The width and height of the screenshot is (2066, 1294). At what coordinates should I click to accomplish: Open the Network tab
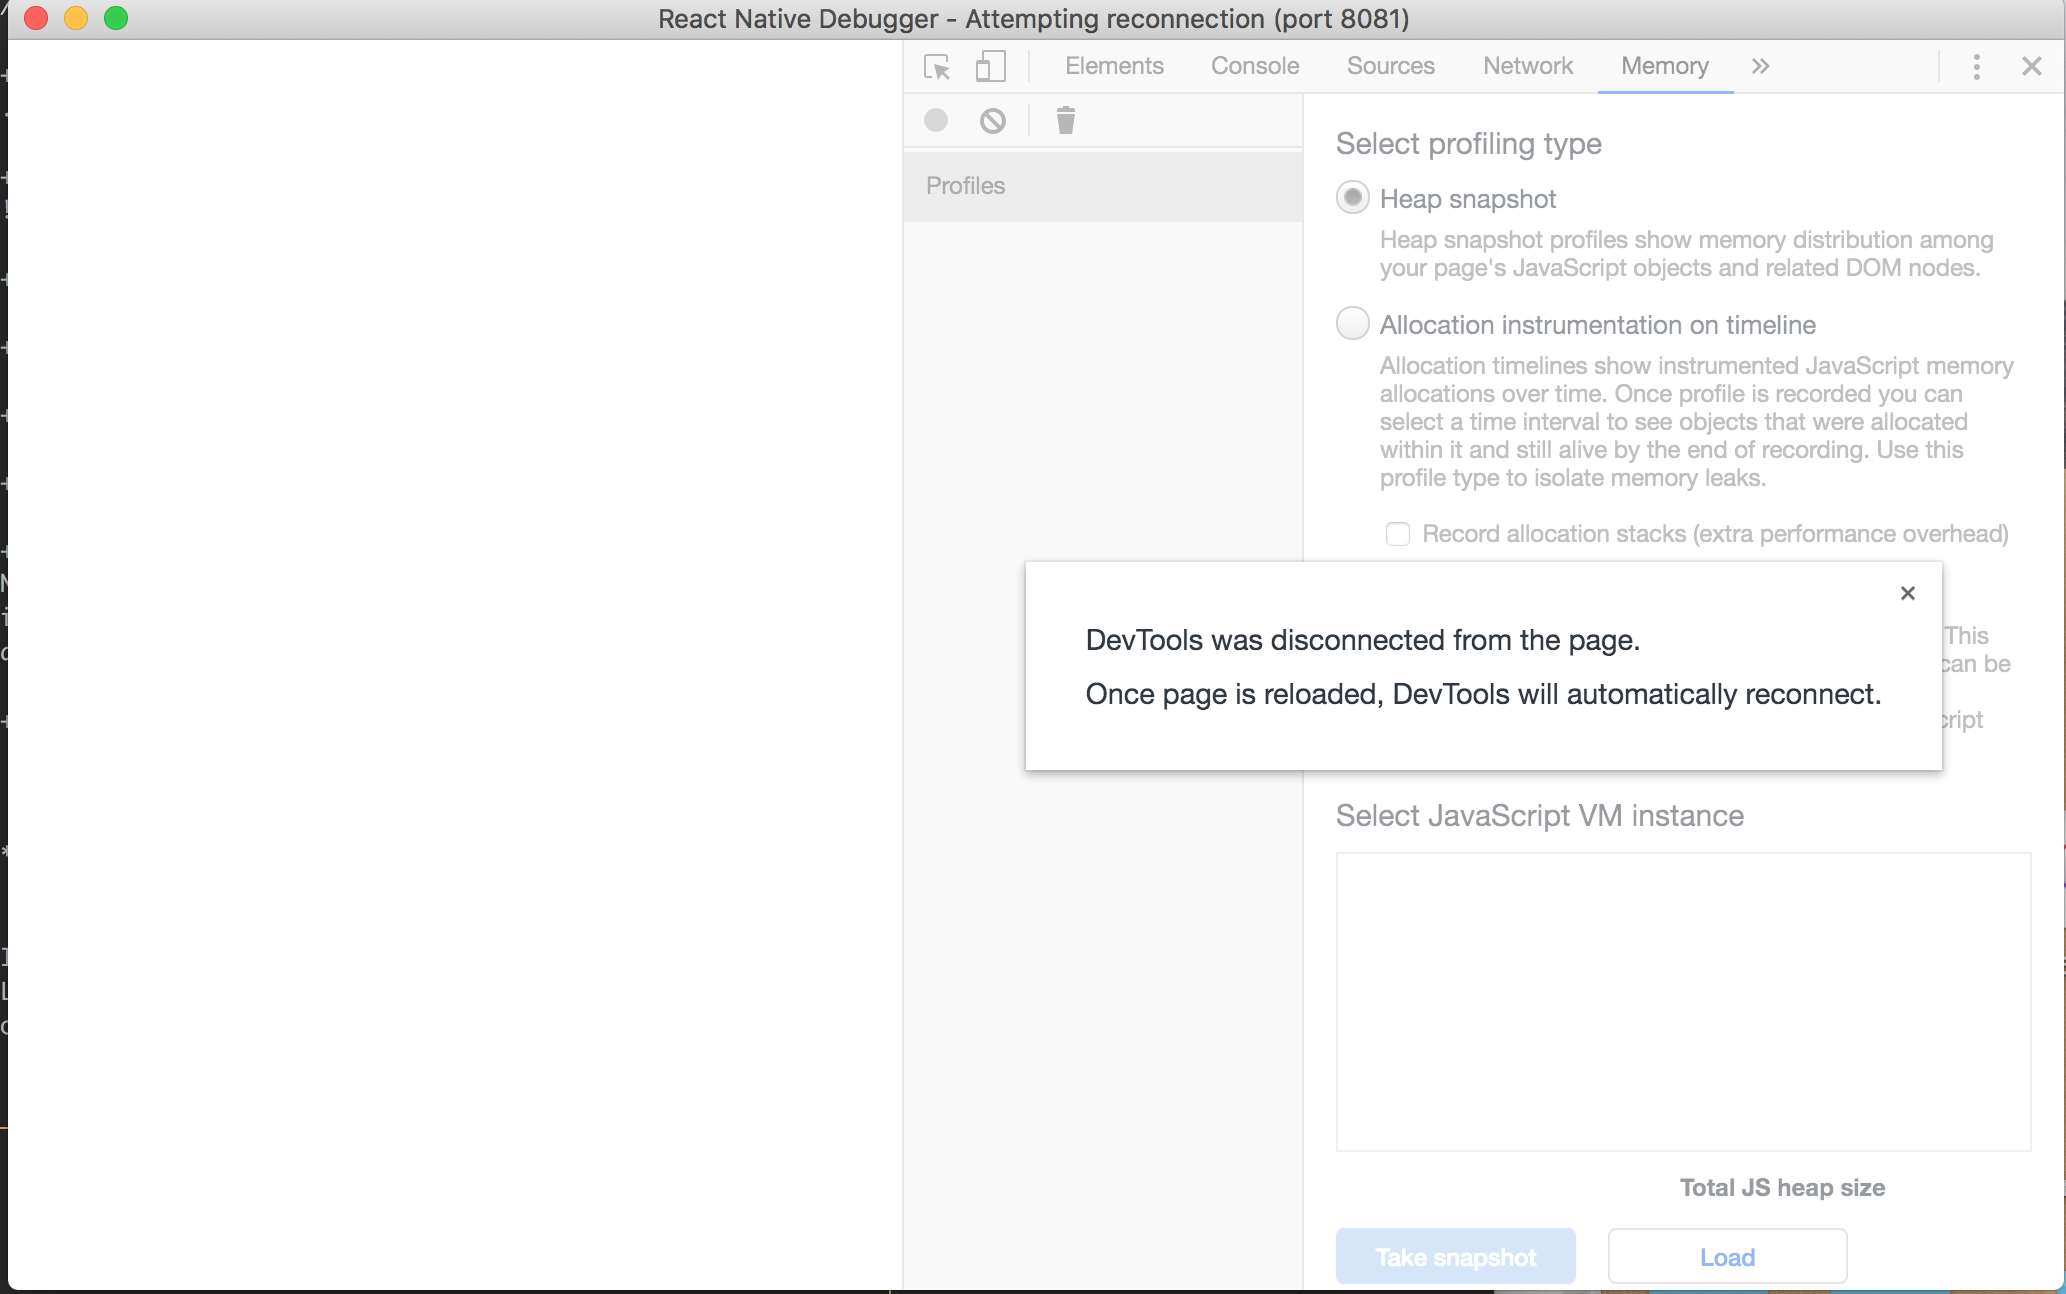coord(1527,66)
